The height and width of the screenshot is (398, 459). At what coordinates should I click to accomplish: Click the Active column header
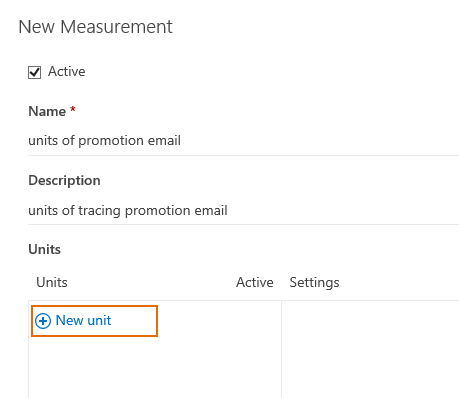(x=255, y=282)
